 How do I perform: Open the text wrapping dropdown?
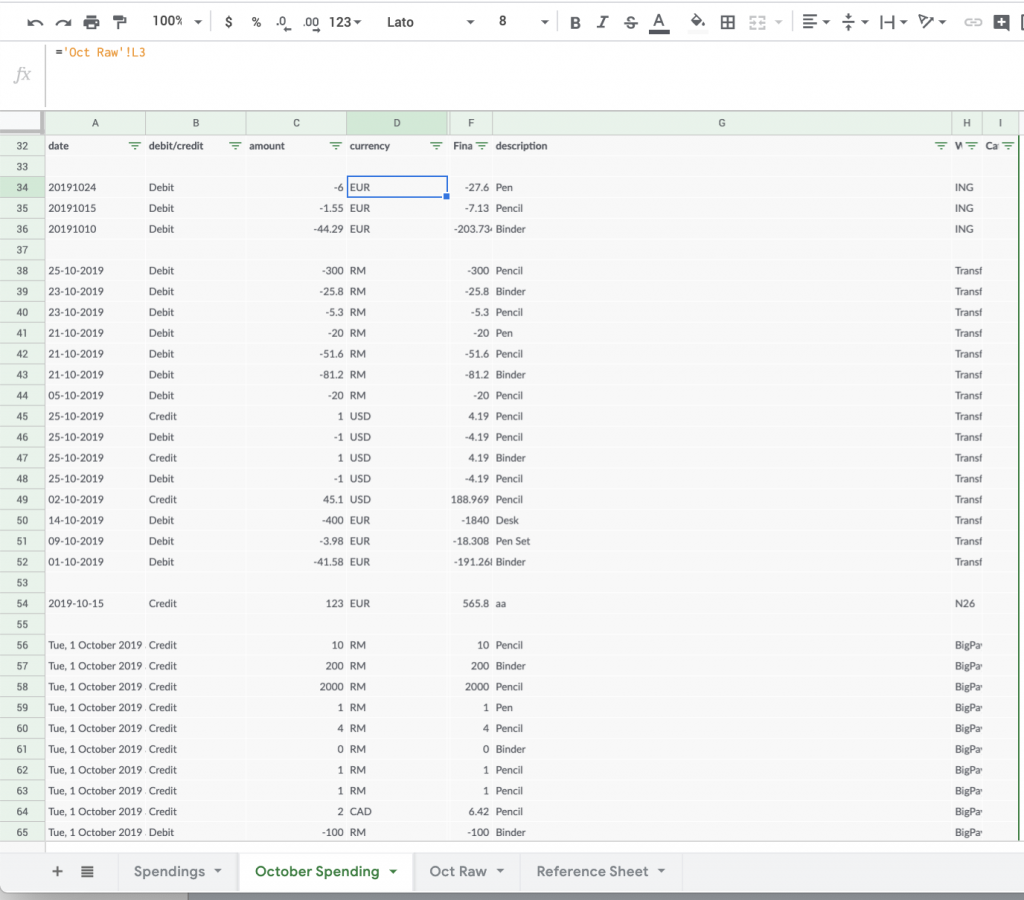click(893, 22)
